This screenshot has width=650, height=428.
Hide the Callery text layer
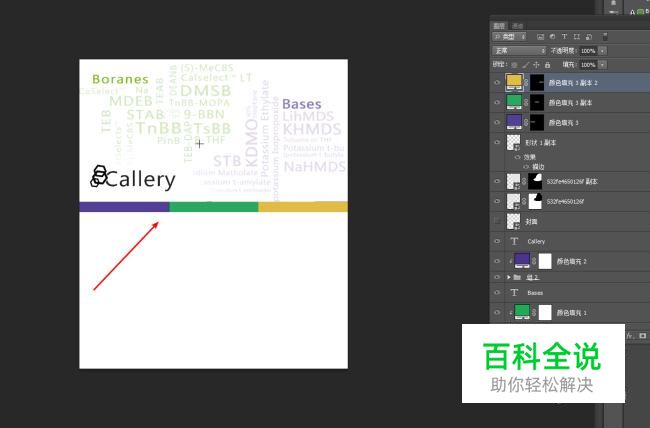497,241
